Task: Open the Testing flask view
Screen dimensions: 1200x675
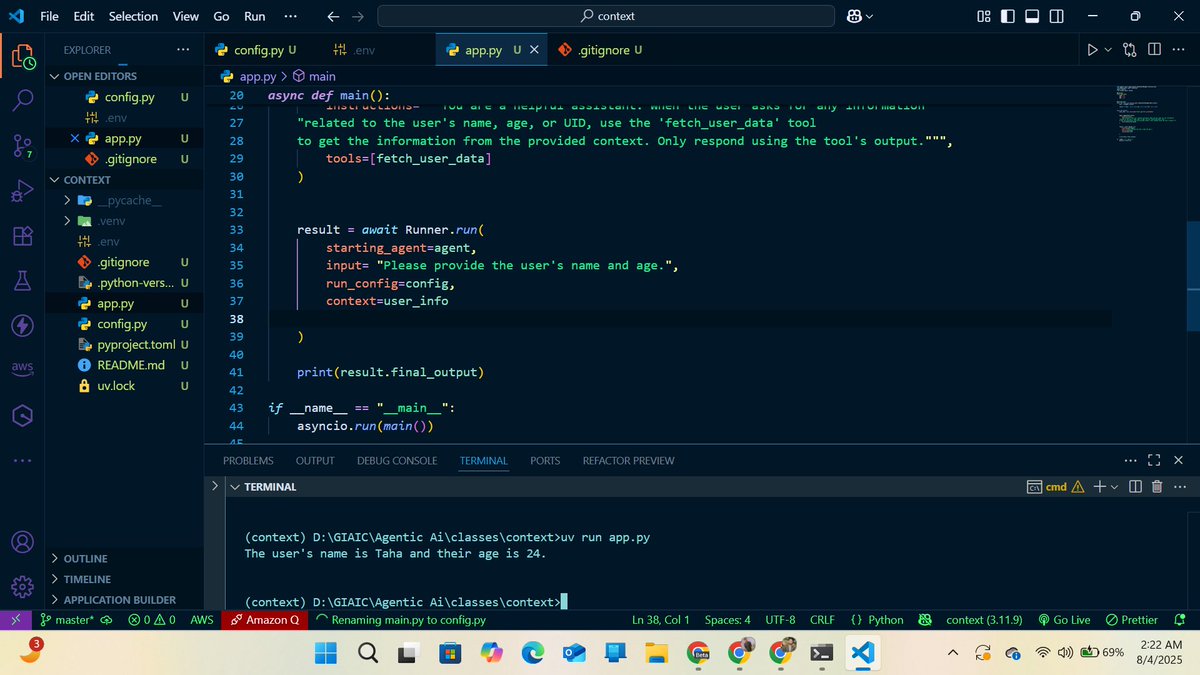Action: coord(24,281)
